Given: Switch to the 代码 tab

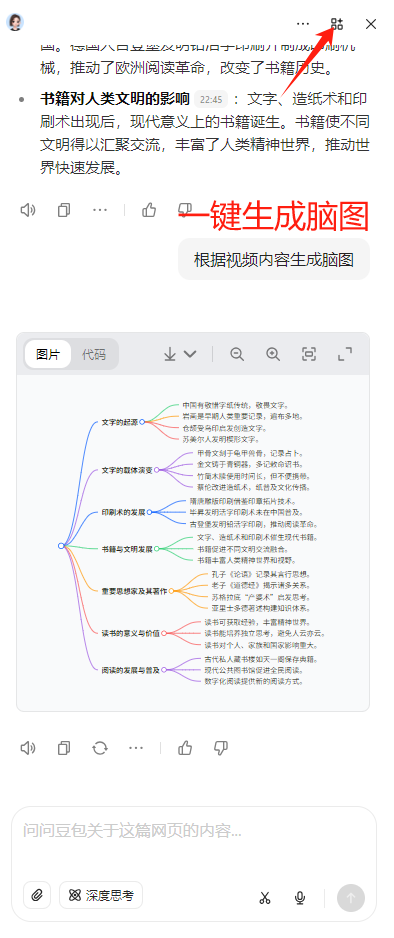Looking at the screenshot, I should (x=94, y=354).
